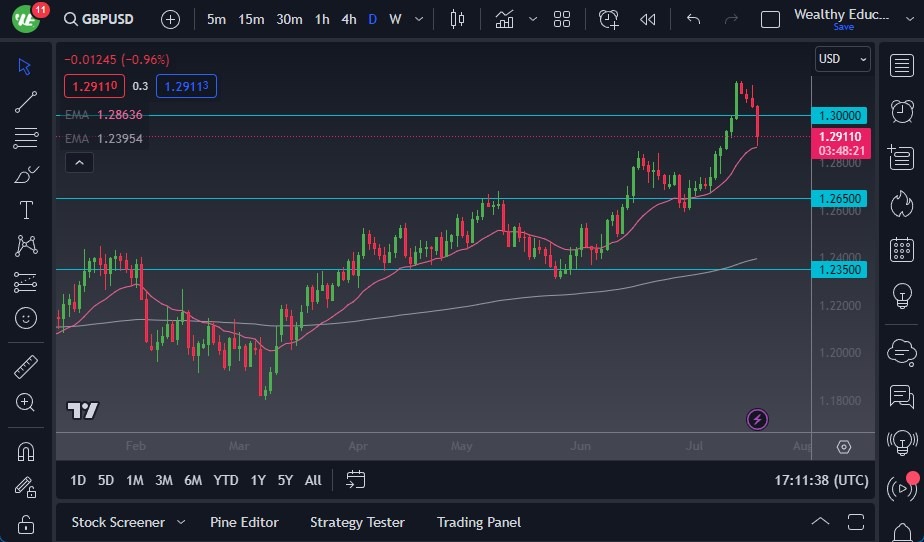Select the 4h timeframe button
This screenshot has width=924, height=542.
point(348,19)
